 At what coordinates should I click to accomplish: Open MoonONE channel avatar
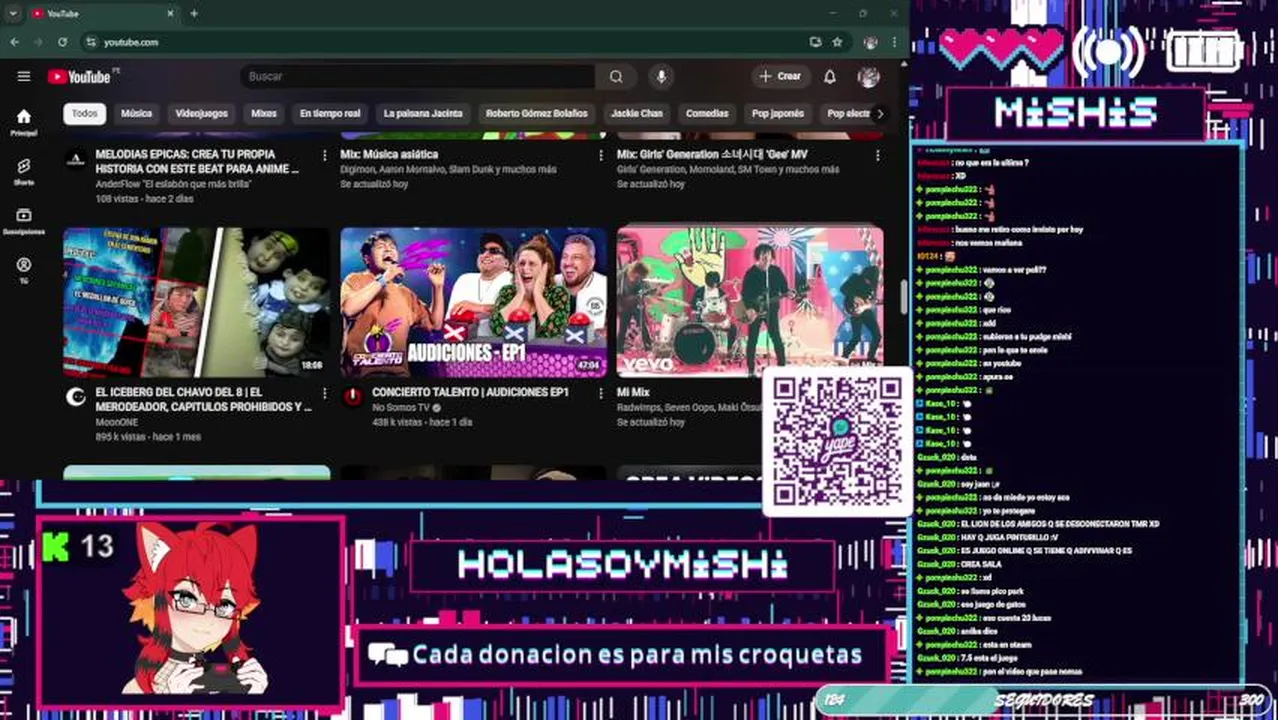(x=76, y=397)
